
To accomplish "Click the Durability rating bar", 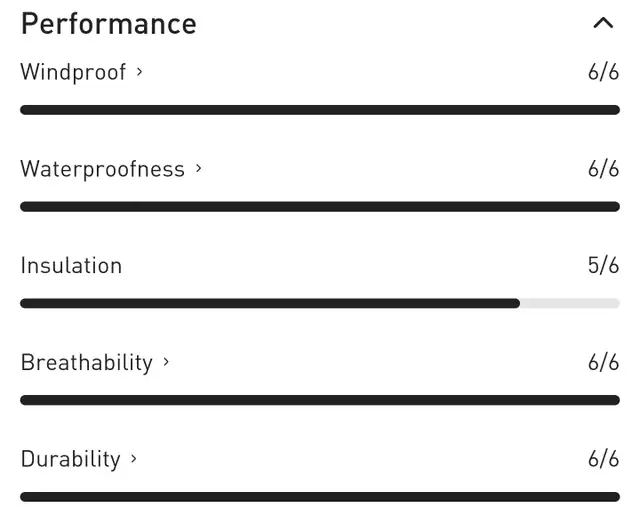I will [x=320, y=497].
